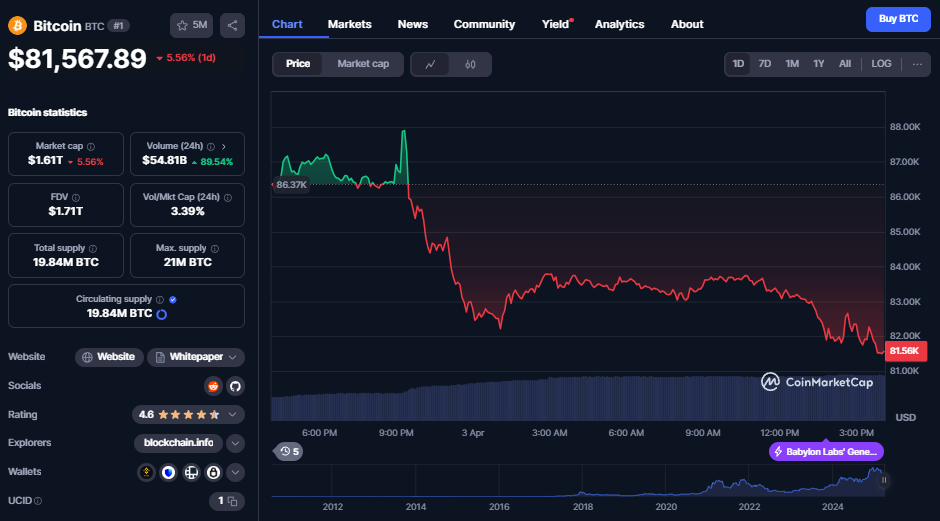Click the 5.56% (1d) change text
The image size is (940, 521).
tap(186, 58)
